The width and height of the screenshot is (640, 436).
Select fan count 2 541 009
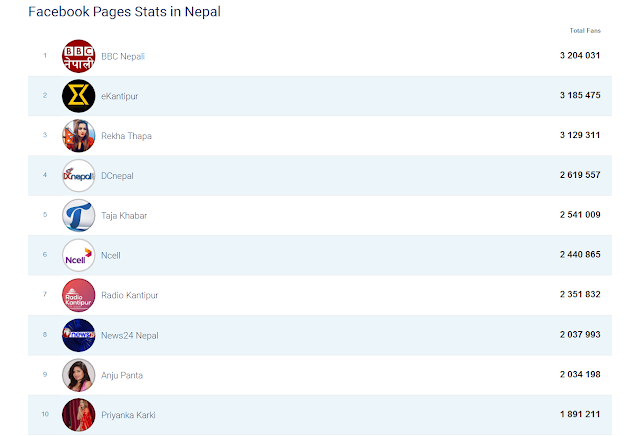580,215
